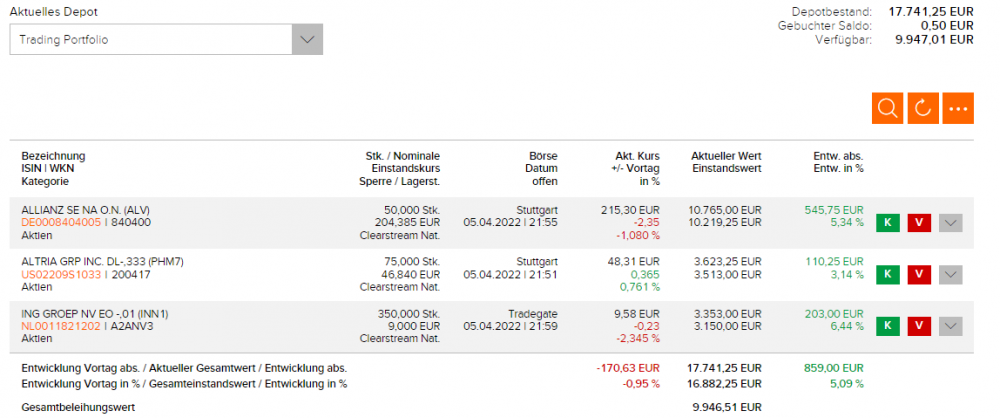Open Allianz ISIN link DE0008404005
This screenshot has width=1000, height=418.
[61, 222]
